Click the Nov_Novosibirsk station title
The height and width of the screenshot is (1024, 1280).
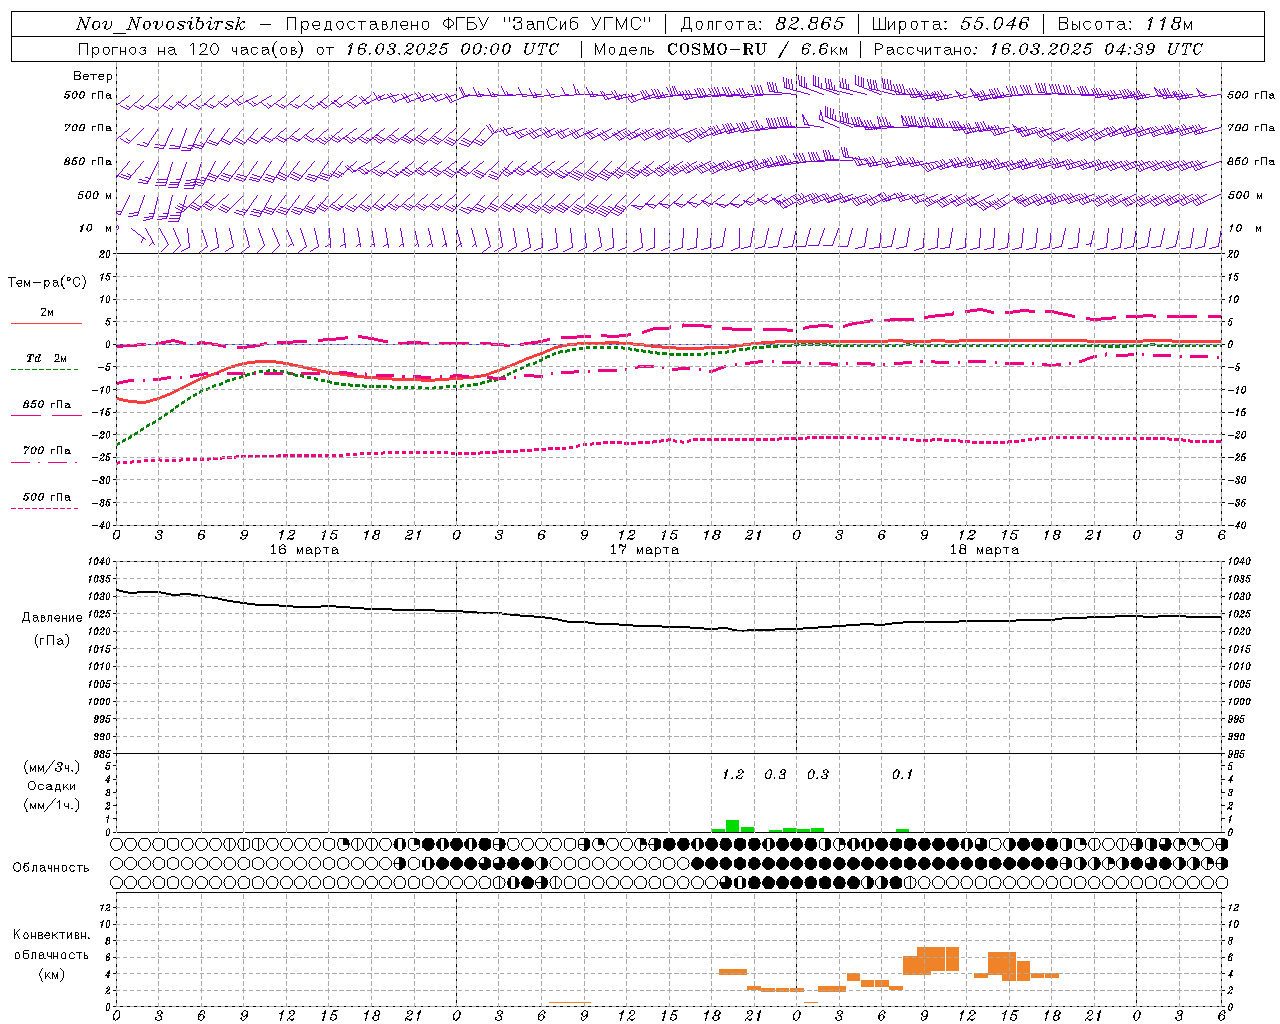161,24
